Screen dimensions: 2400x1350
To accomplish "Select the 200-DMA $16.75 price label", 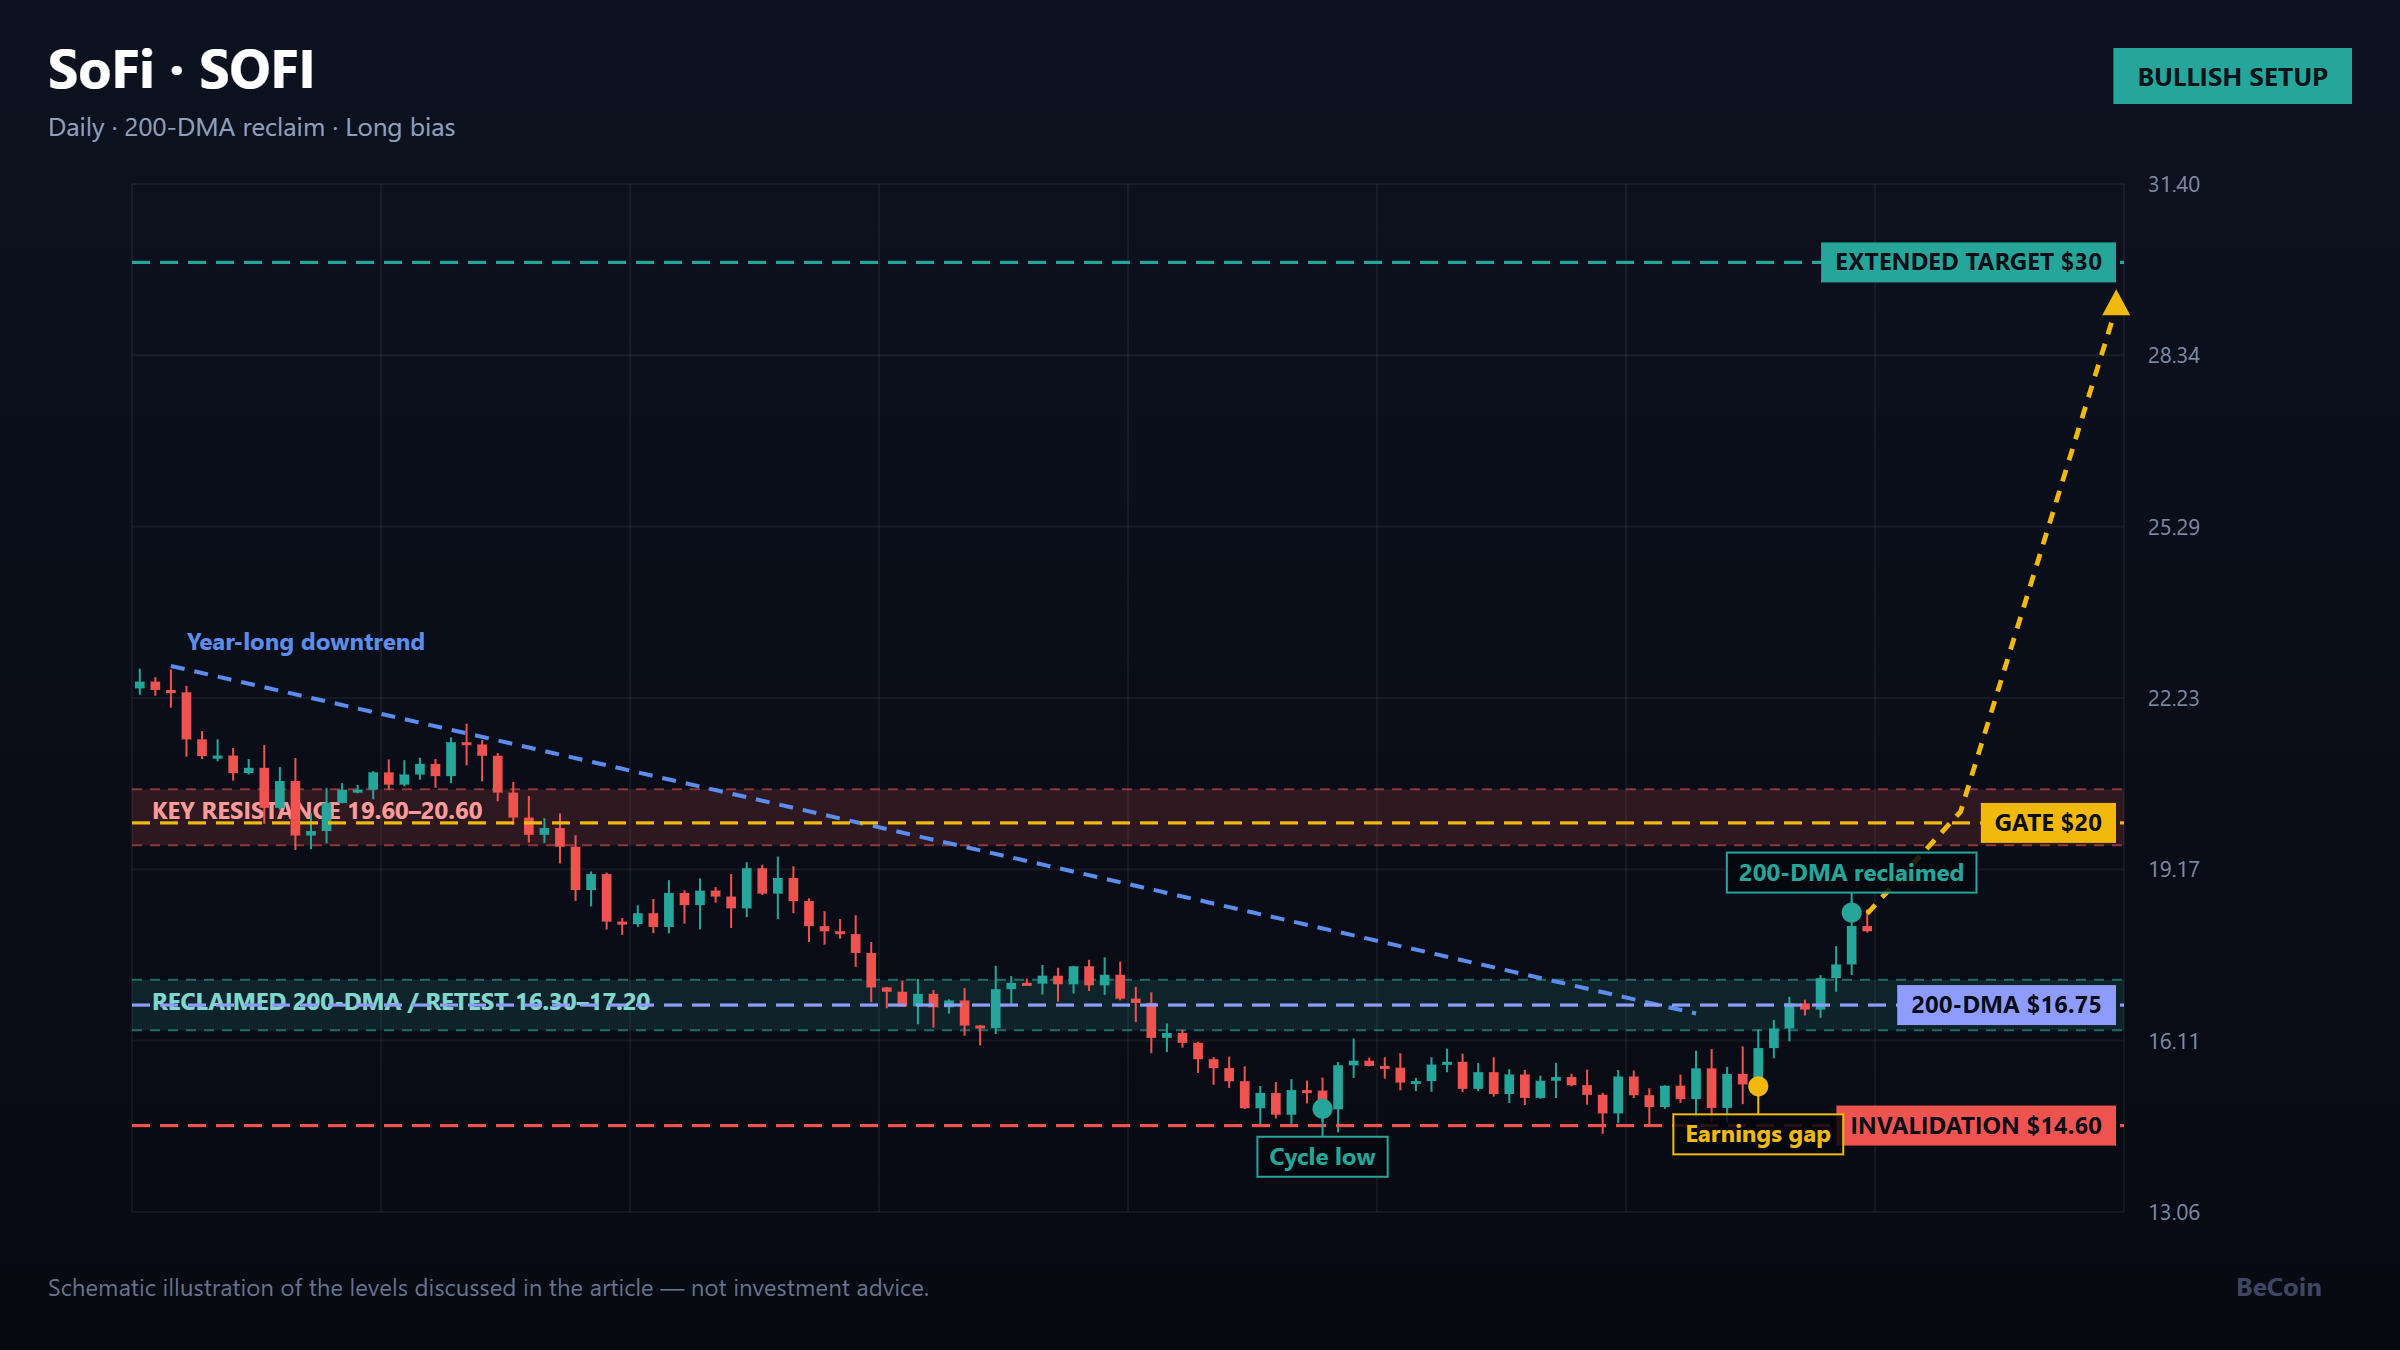I will [x=2006, y=1005].
